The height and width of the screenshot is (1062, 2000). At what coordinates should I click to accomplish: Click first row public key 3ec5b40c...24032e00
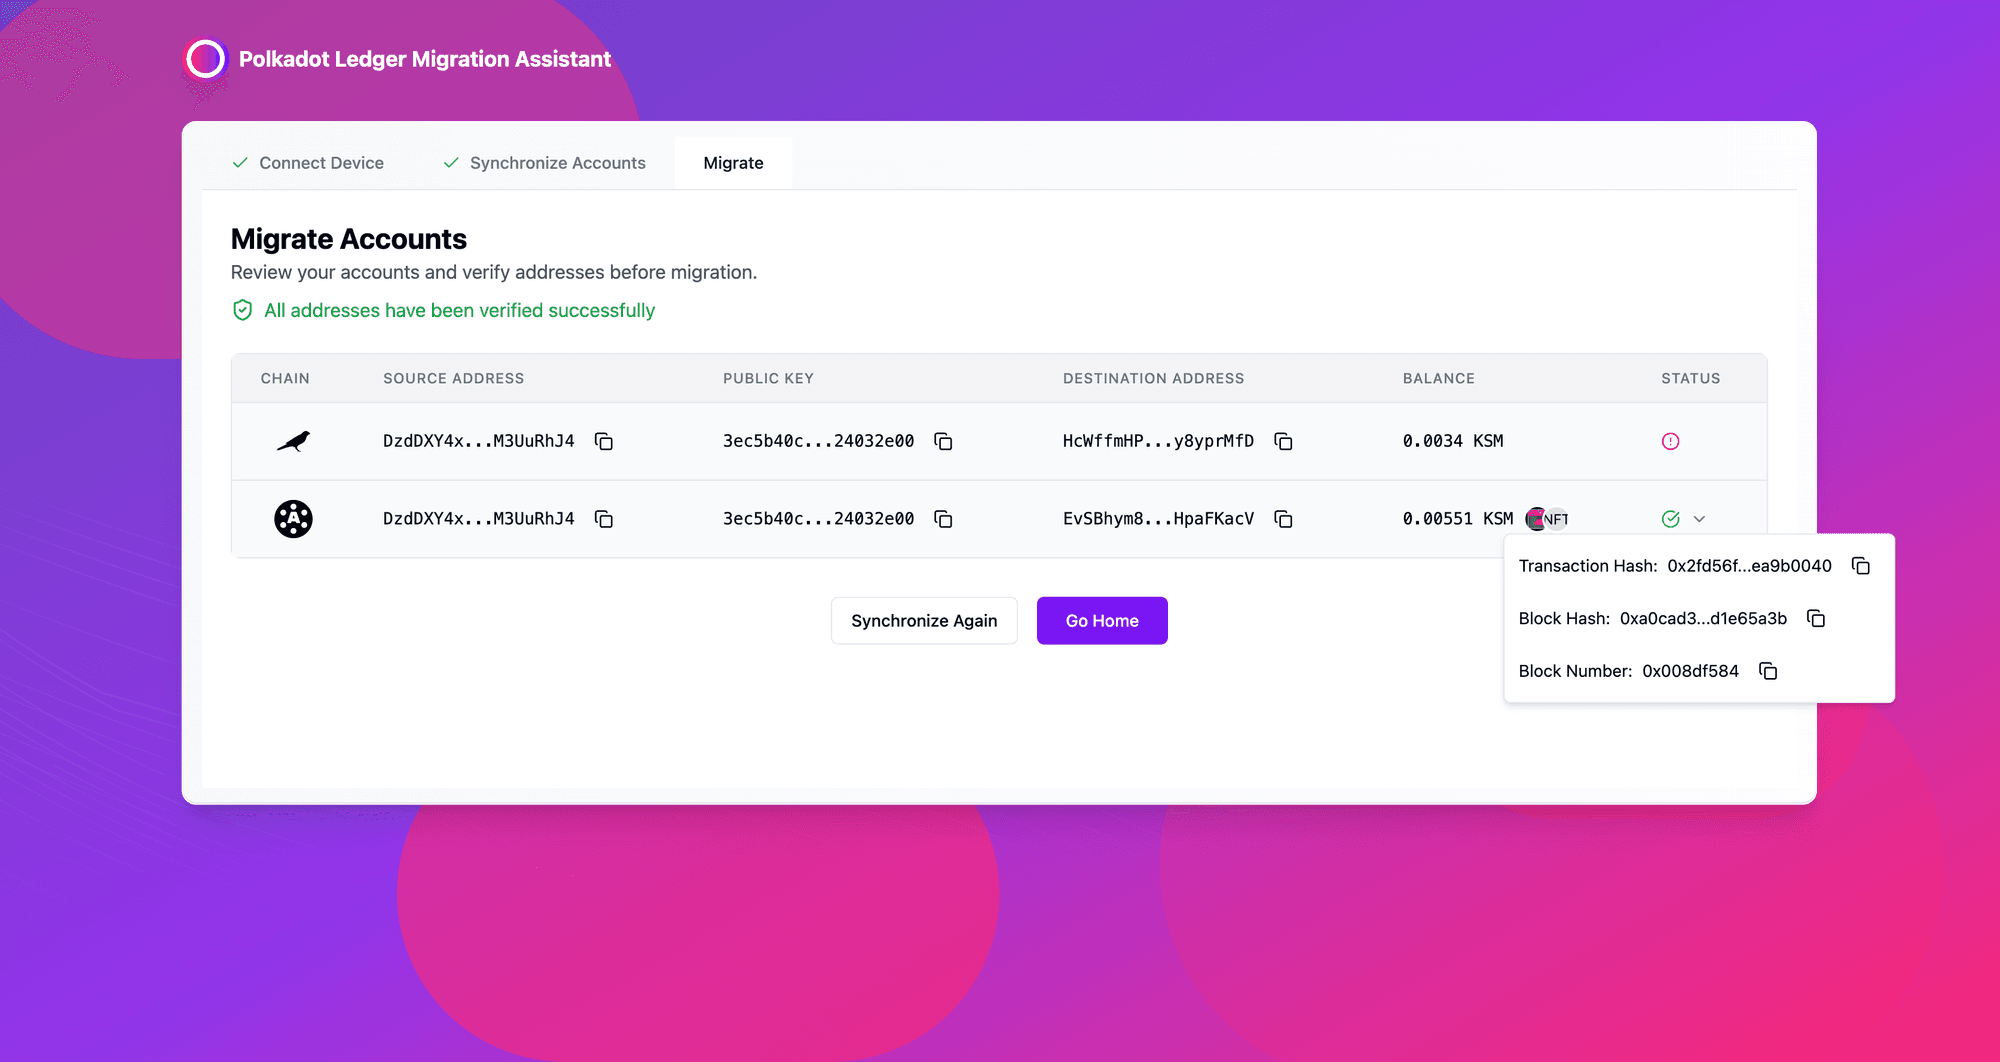pos(819,441)
